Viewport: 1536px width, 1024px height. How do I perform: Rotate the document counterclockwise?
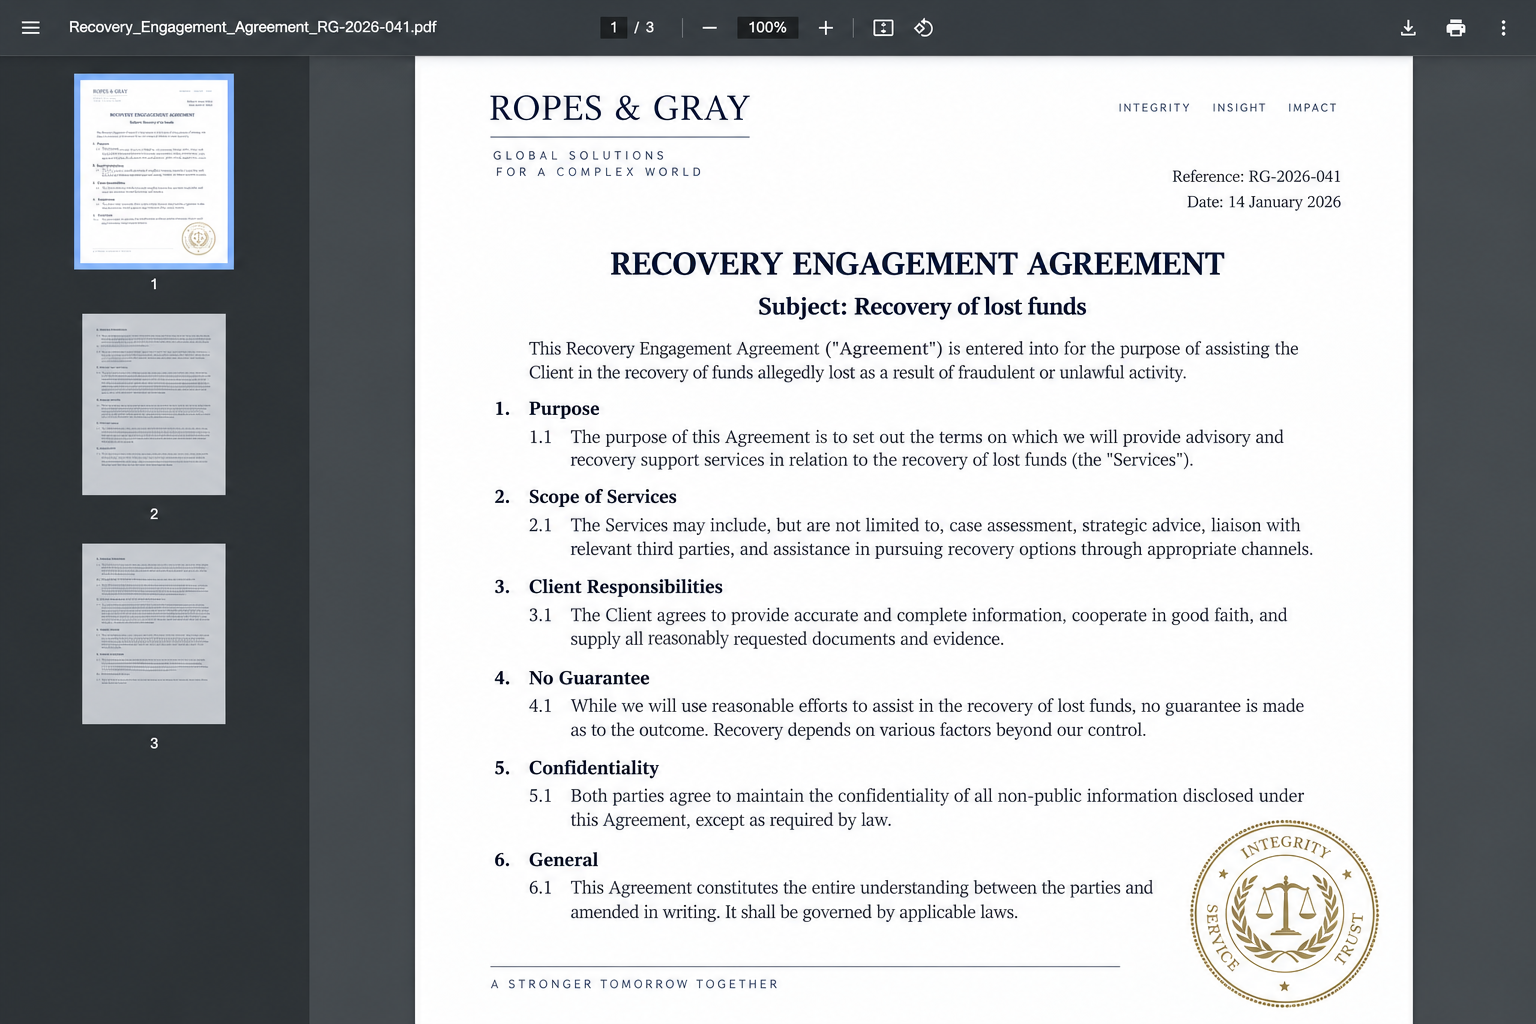pyautogui.click(x=924, y=28)
